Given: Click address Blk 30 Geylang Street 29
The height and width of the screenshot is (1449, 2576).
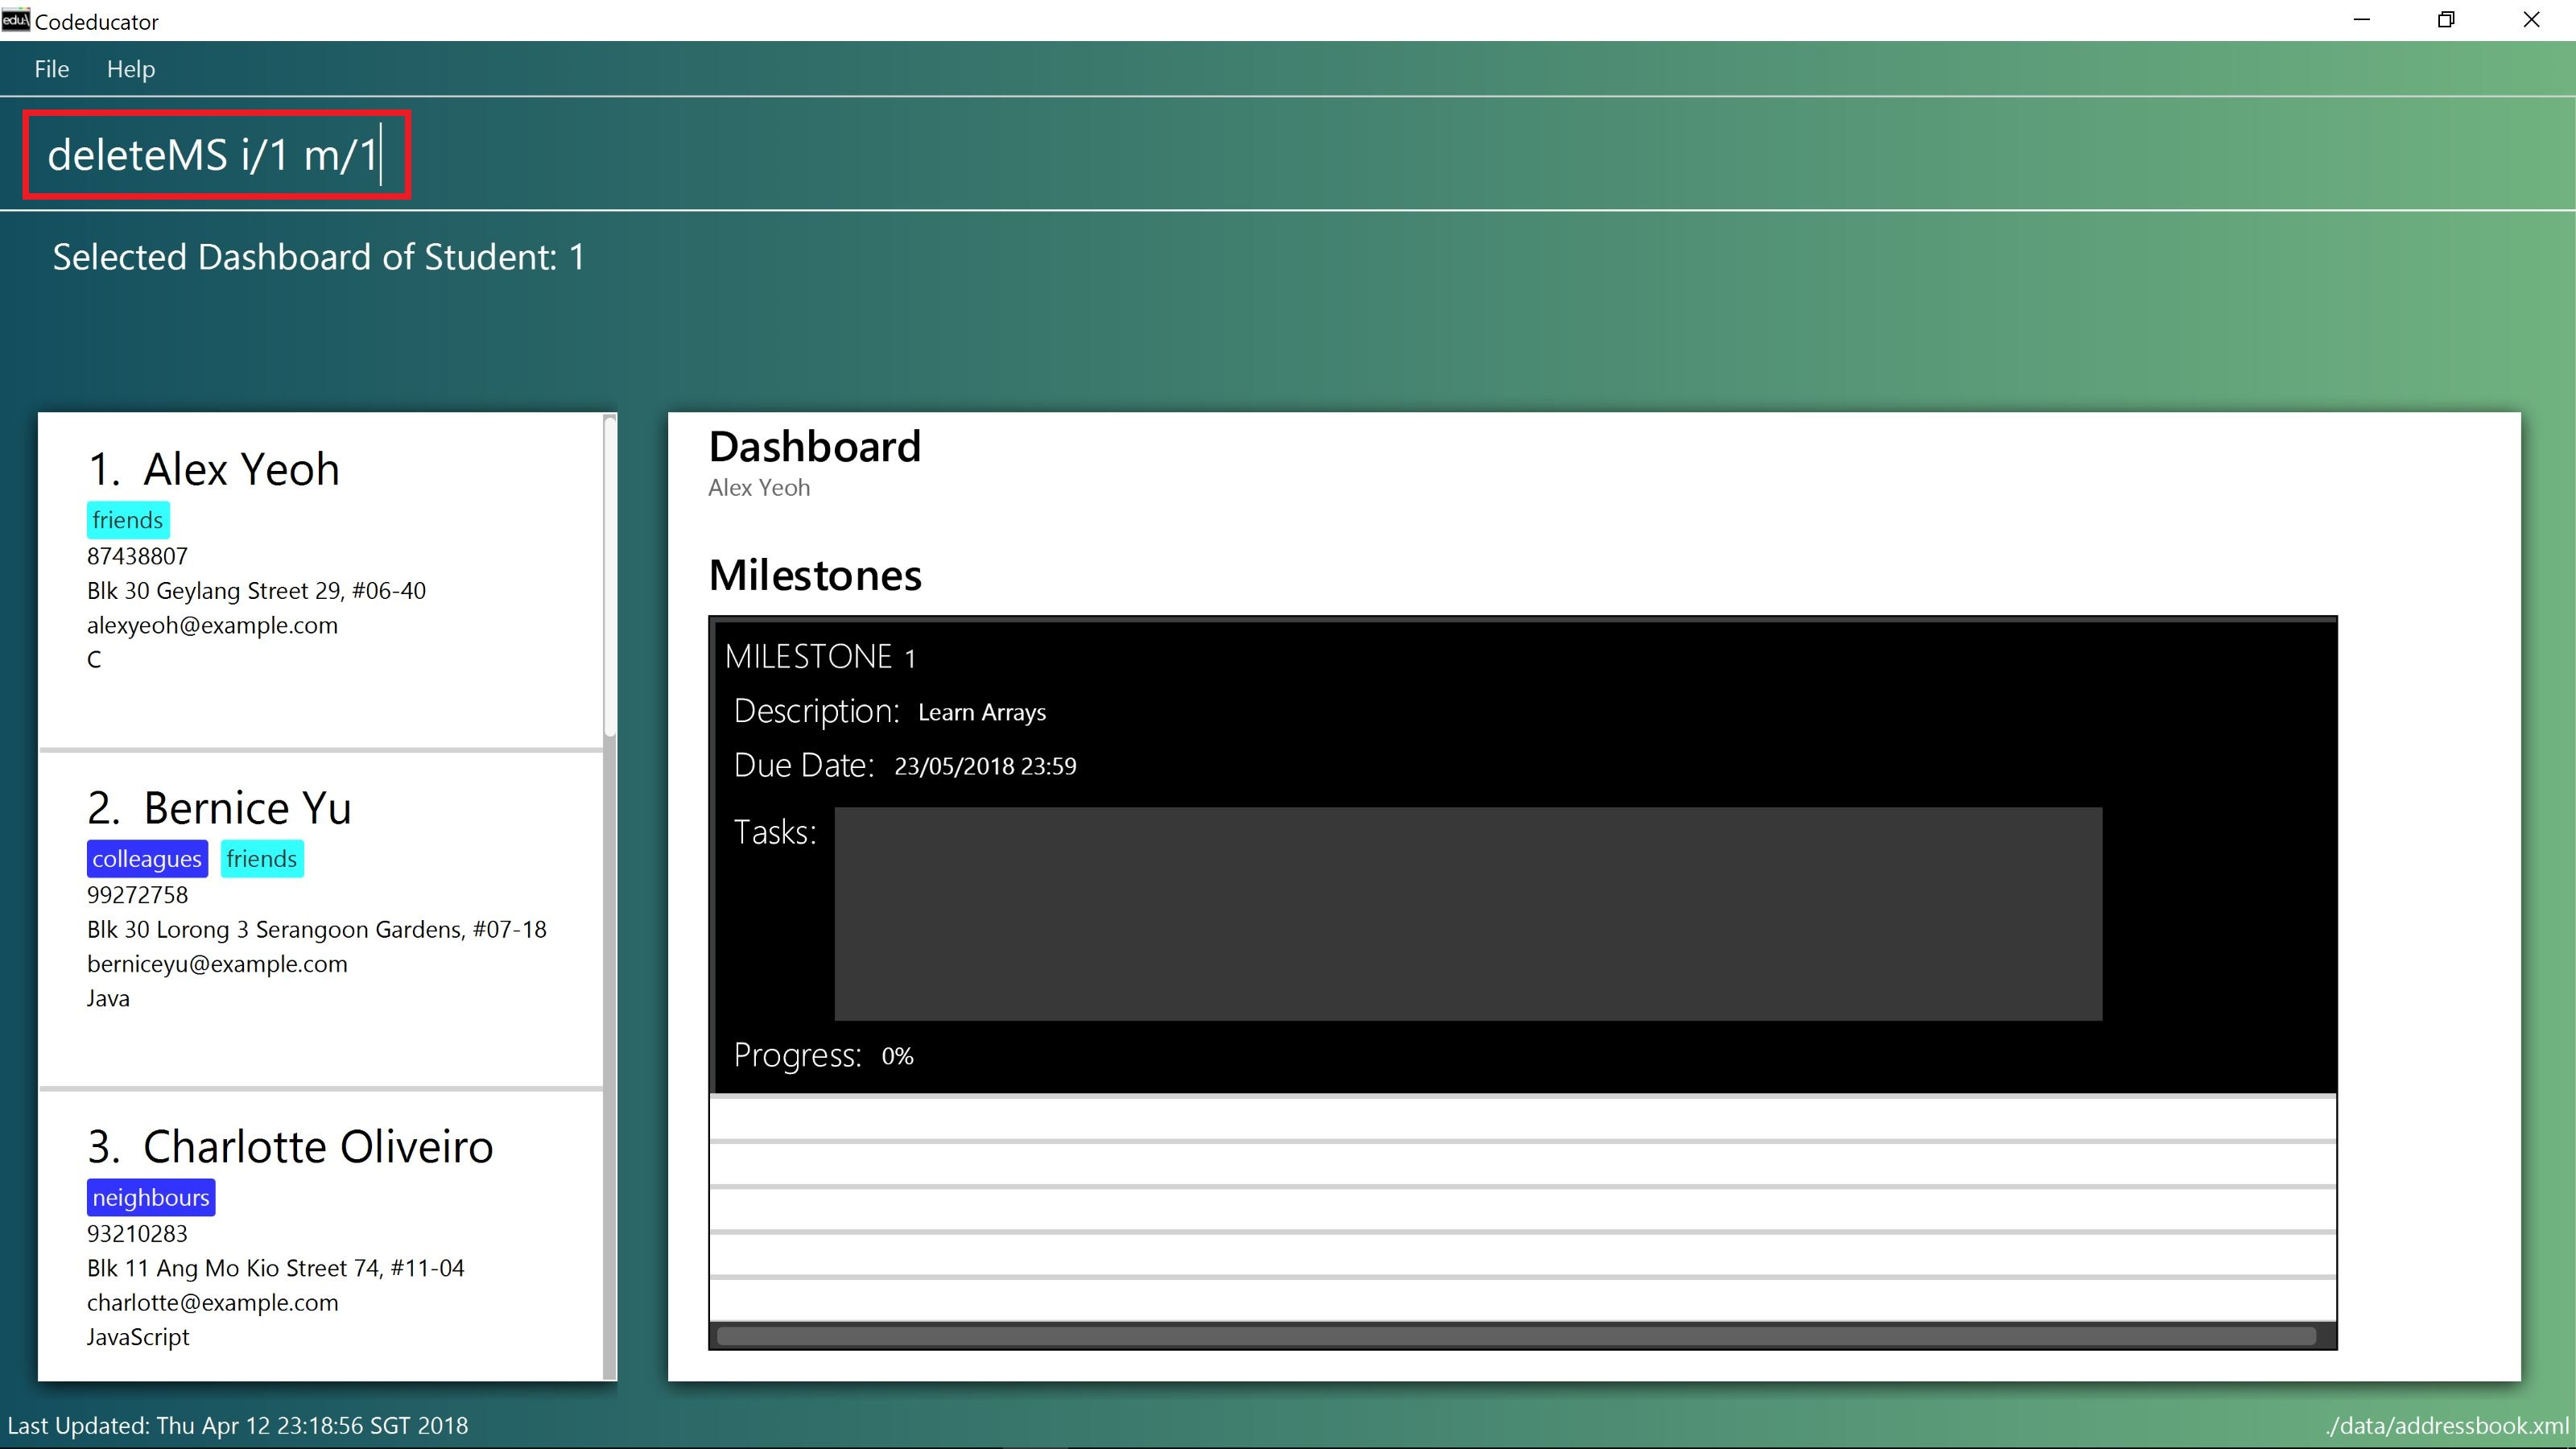Looking at the screenshot, I should click(256, 591).
